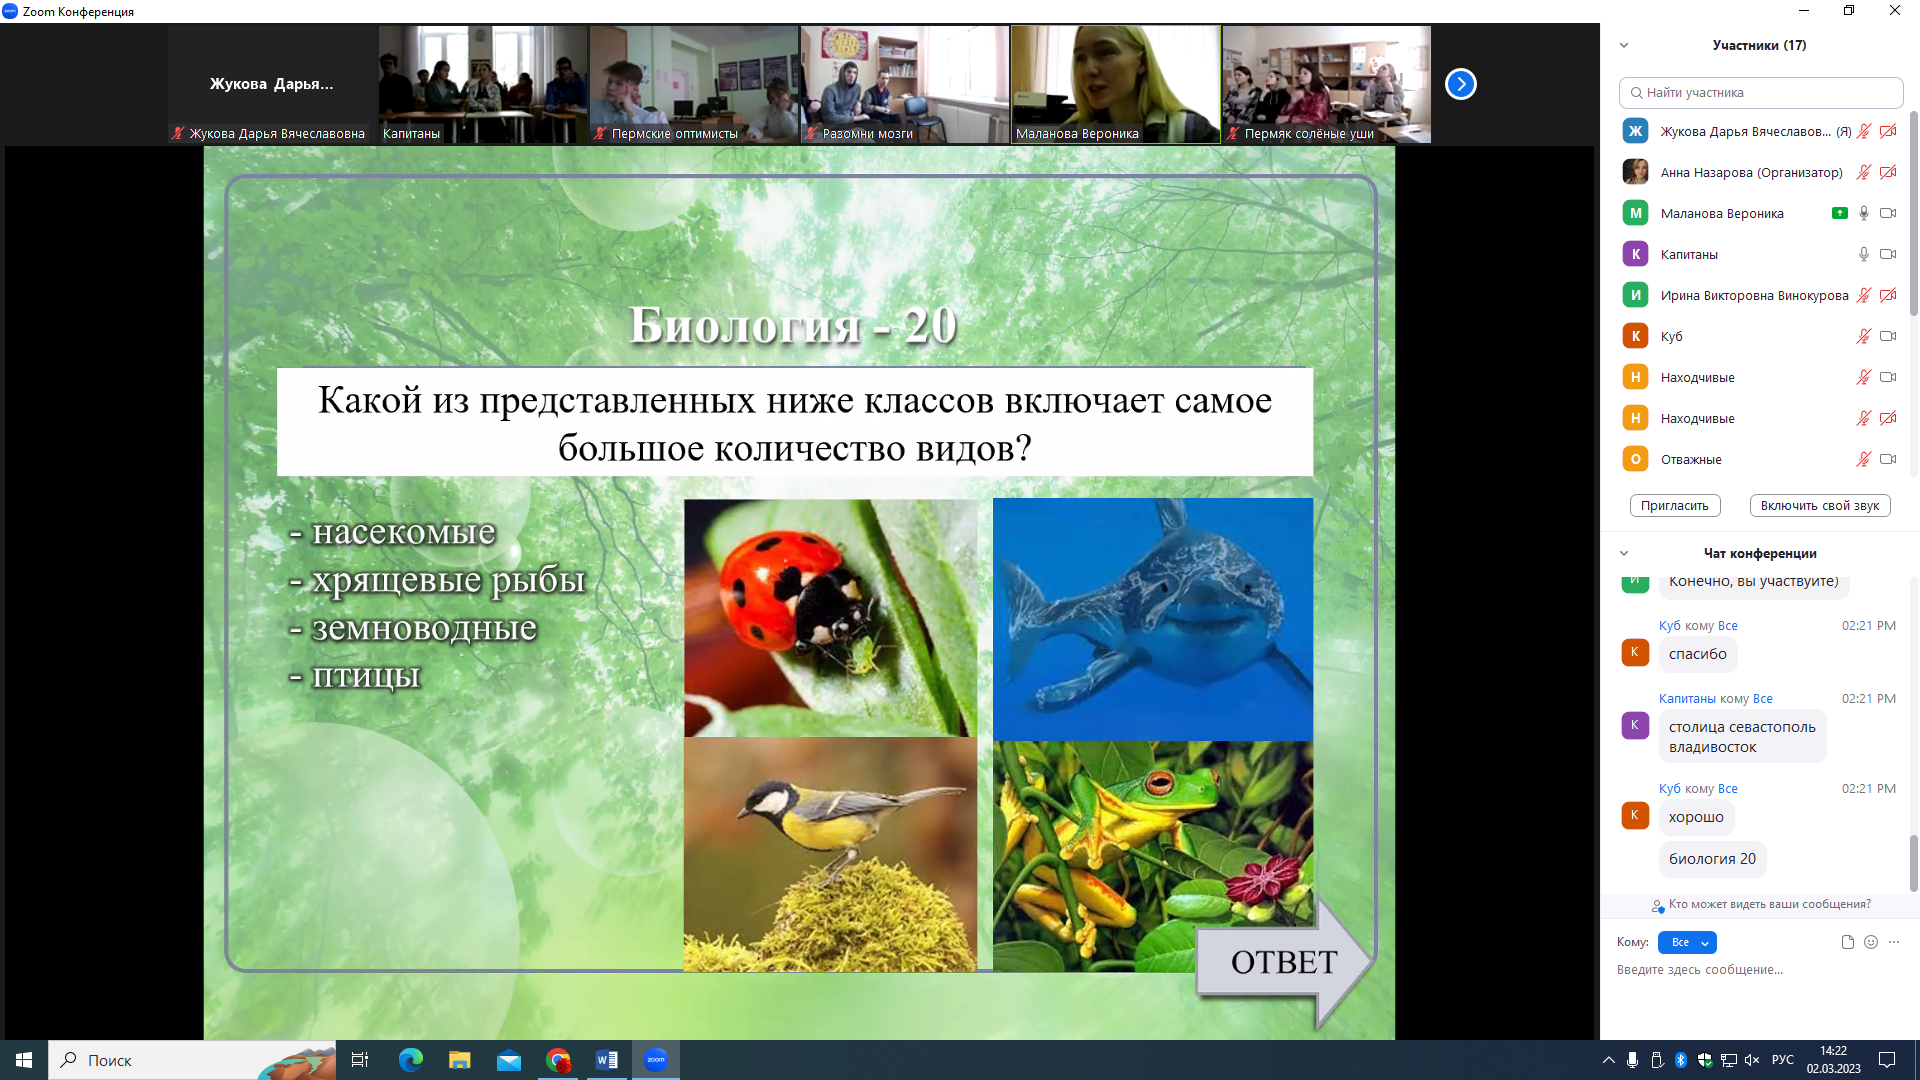This screenshot has width=1920, height=1080.
Task: Unmute Жукова Дарья Вячеславовна microphone icon
Action: (1863, 131)
